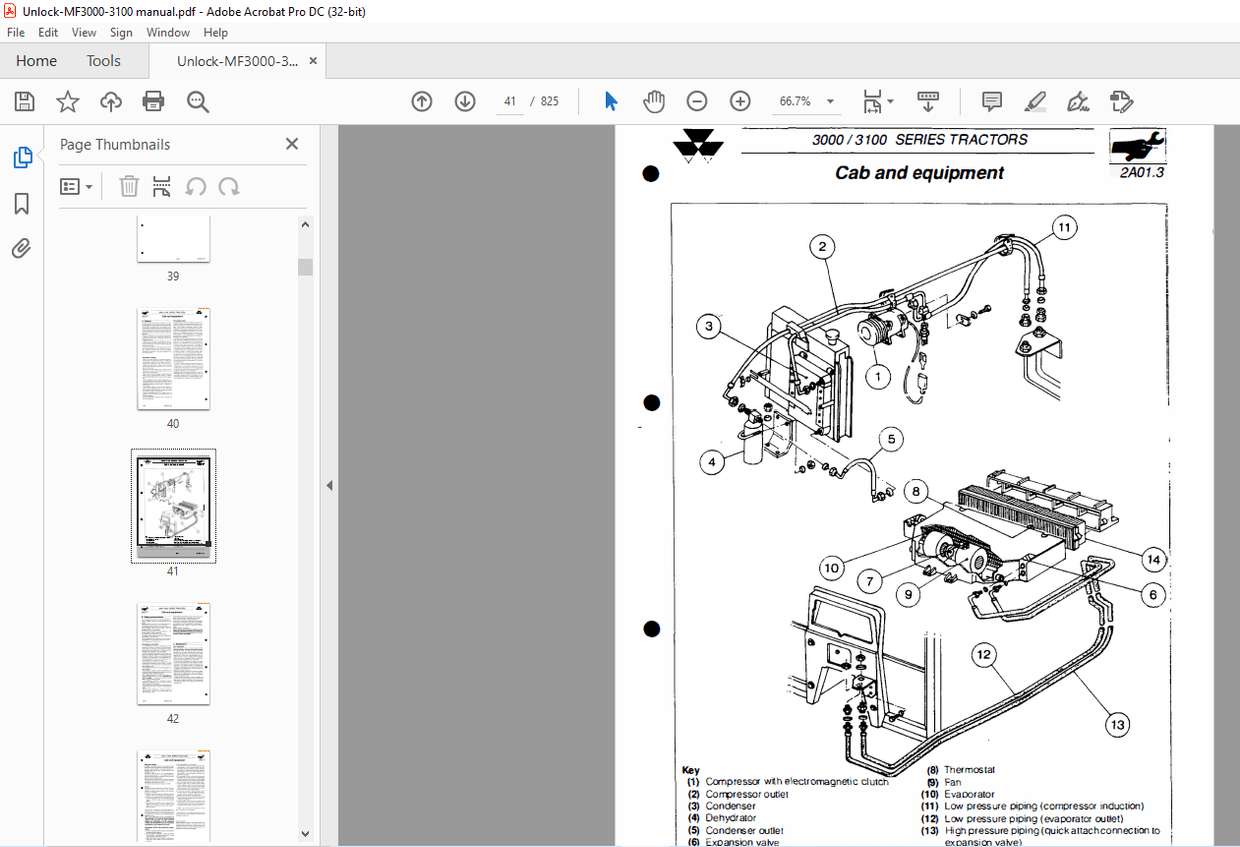Open the document search tool
Image resolution: width=1240 pixels, height=847 pixels.
pos(198,101)
